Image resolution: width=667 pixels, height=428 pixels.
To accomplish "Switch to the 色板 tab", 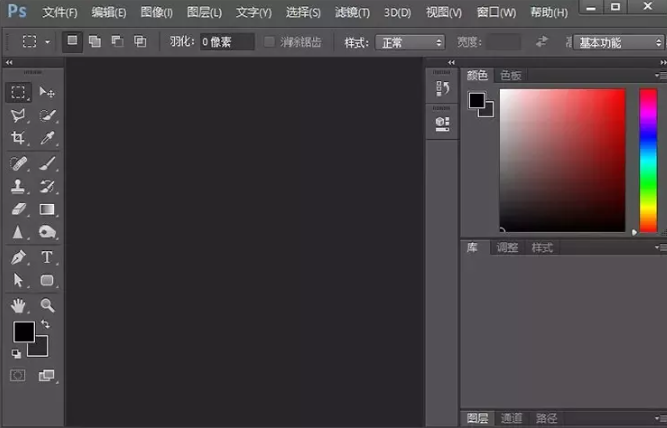I will tap(511, 75).
